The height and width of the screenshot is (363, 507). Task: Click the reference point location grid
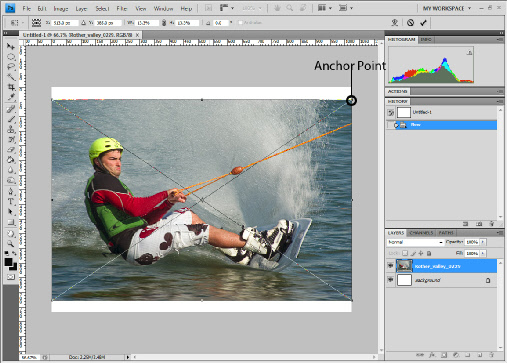36,23
